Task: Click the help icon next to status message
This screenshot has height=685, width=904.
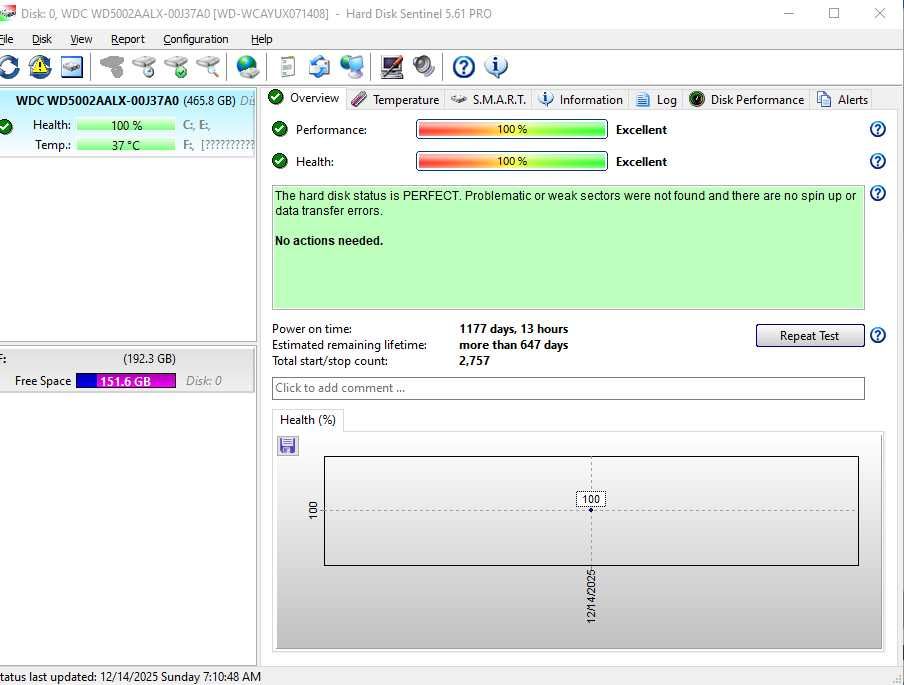Action: pyautogui.click(x=877, y=193)
